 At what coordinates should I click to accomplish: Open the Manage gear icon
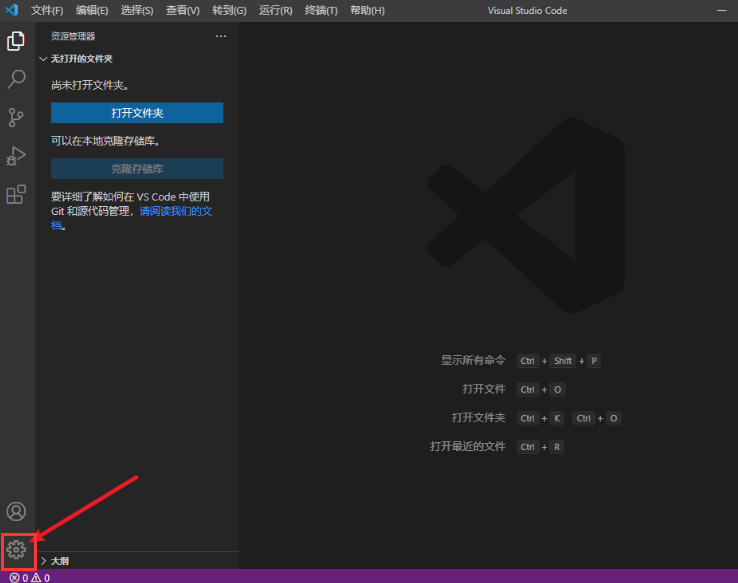pos(16,549)
